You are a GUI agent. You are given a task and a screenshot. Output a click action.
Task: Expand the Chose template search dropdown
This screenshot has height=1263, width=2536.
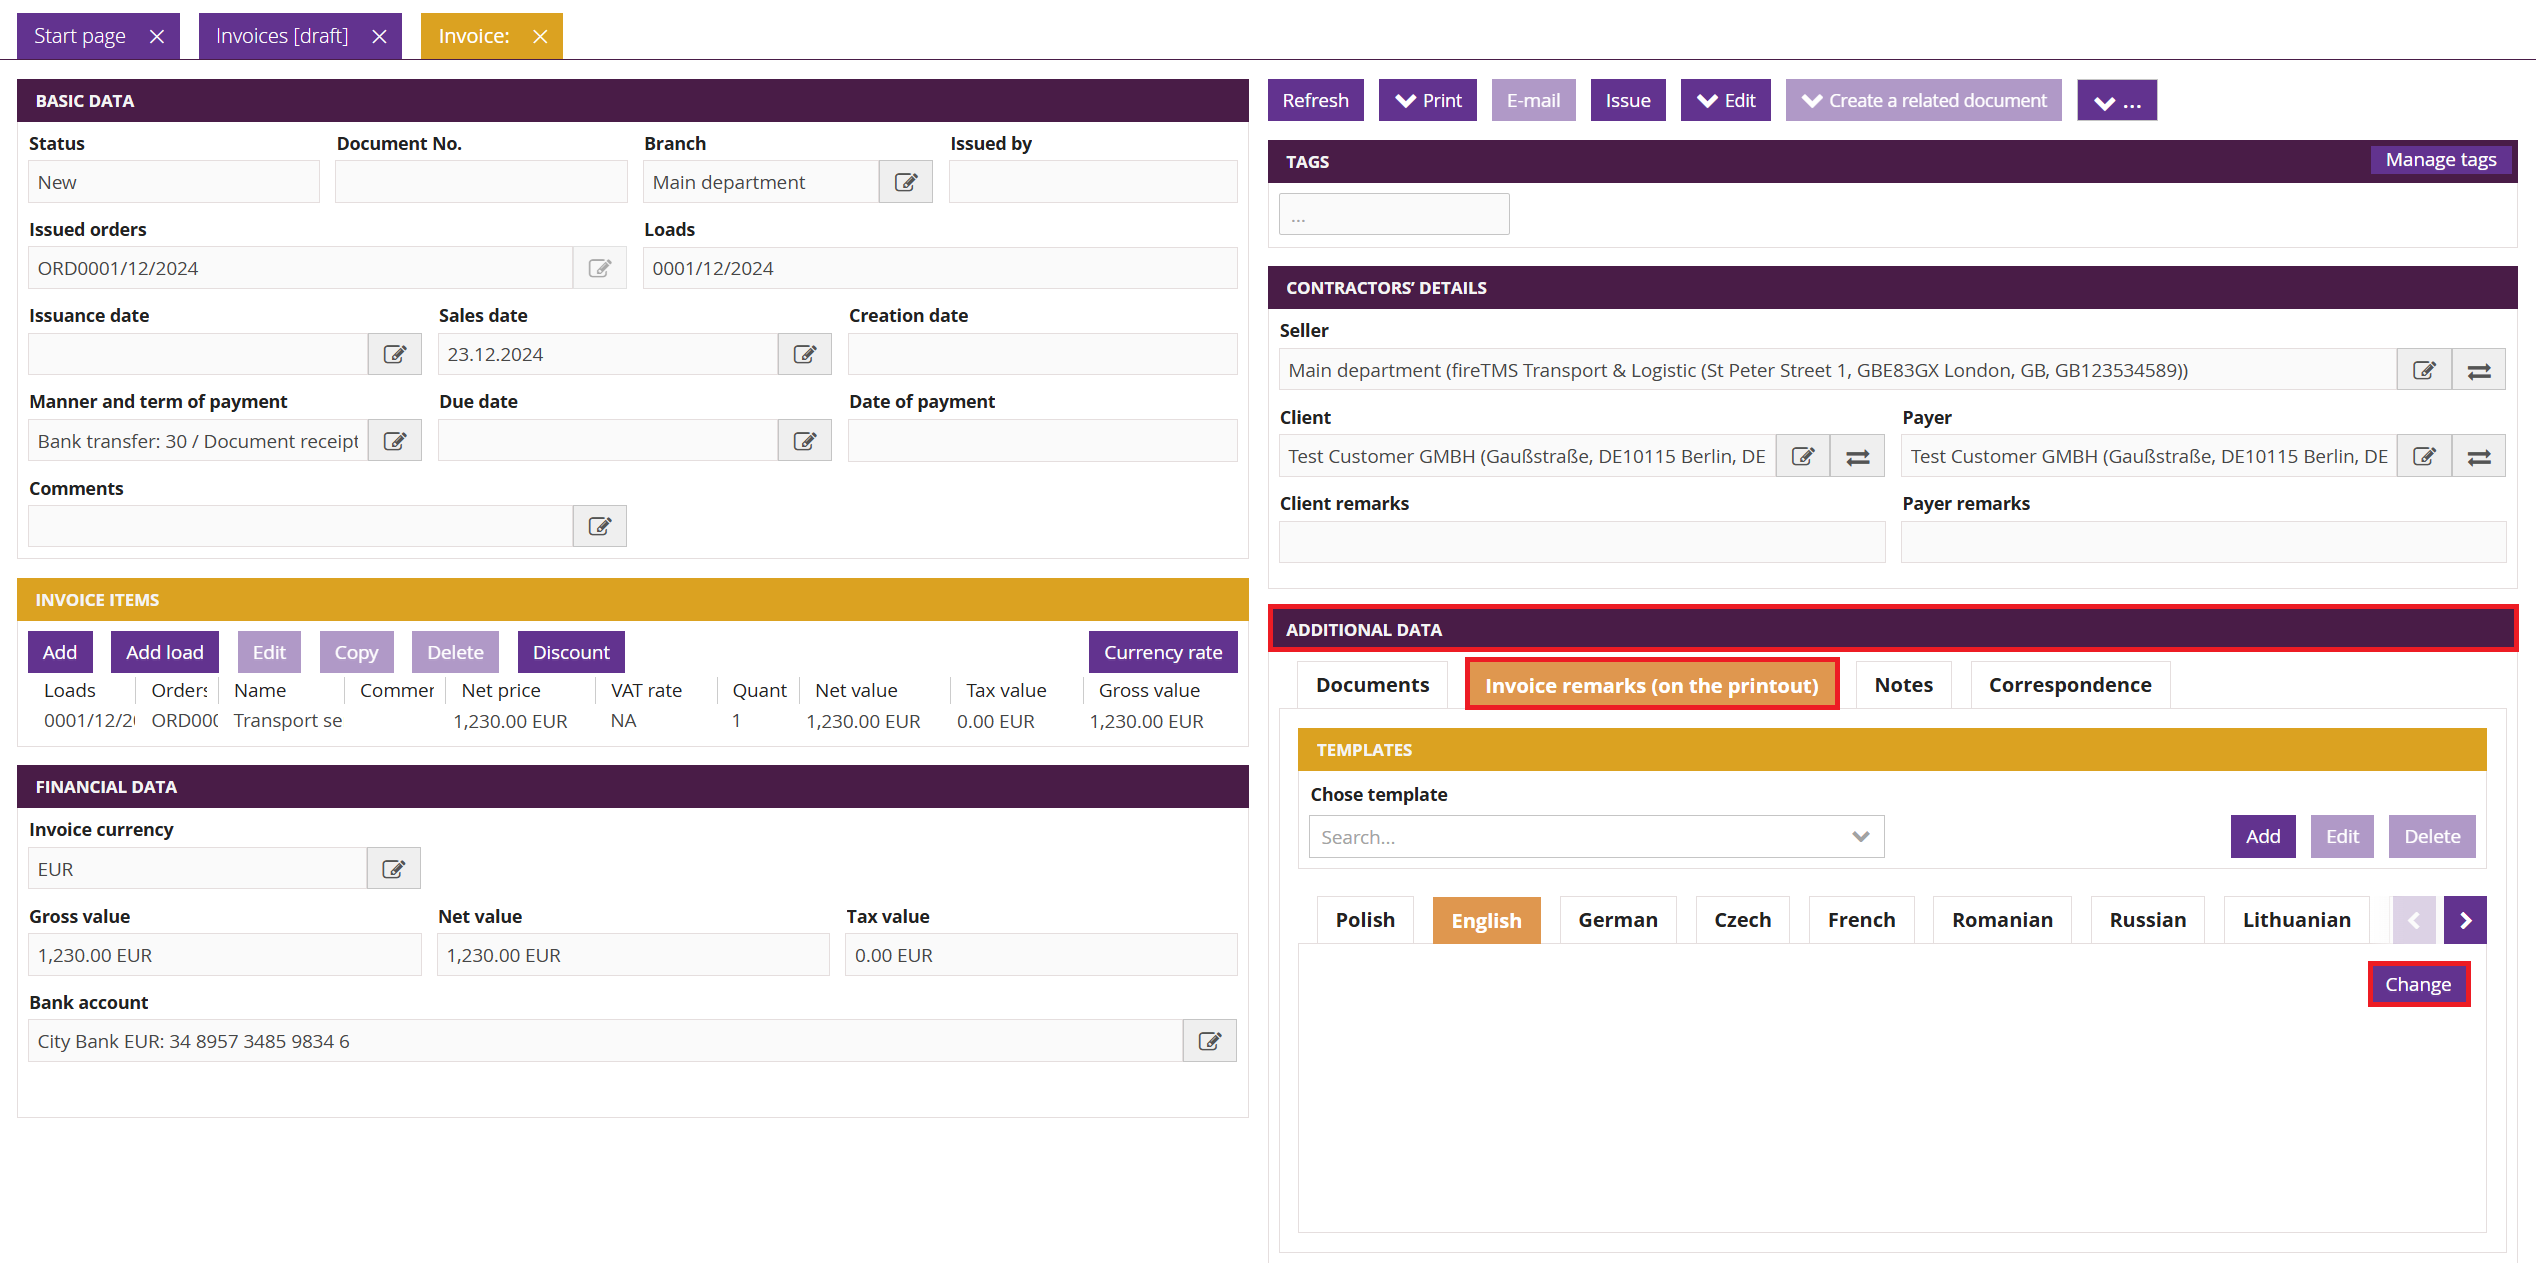pyautogui.click(x=1860, y=837)
